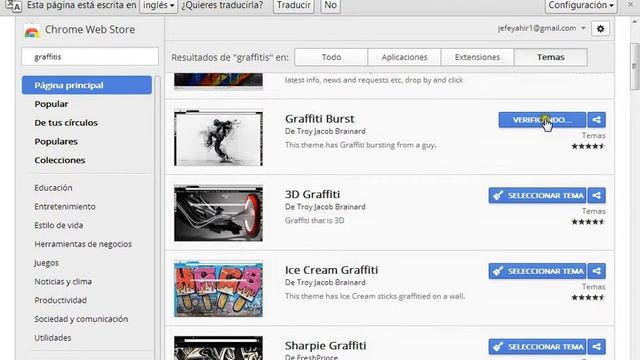
Task: Share the Graffiti Burst theme
Action: [596, 120]
